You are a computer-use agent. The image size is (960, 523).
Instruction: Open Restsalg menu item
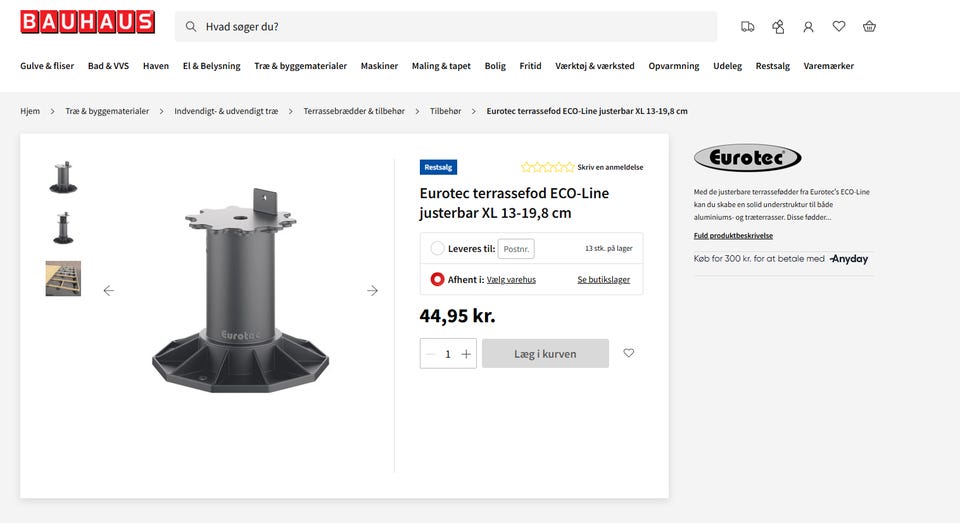[x=773, y=66]
